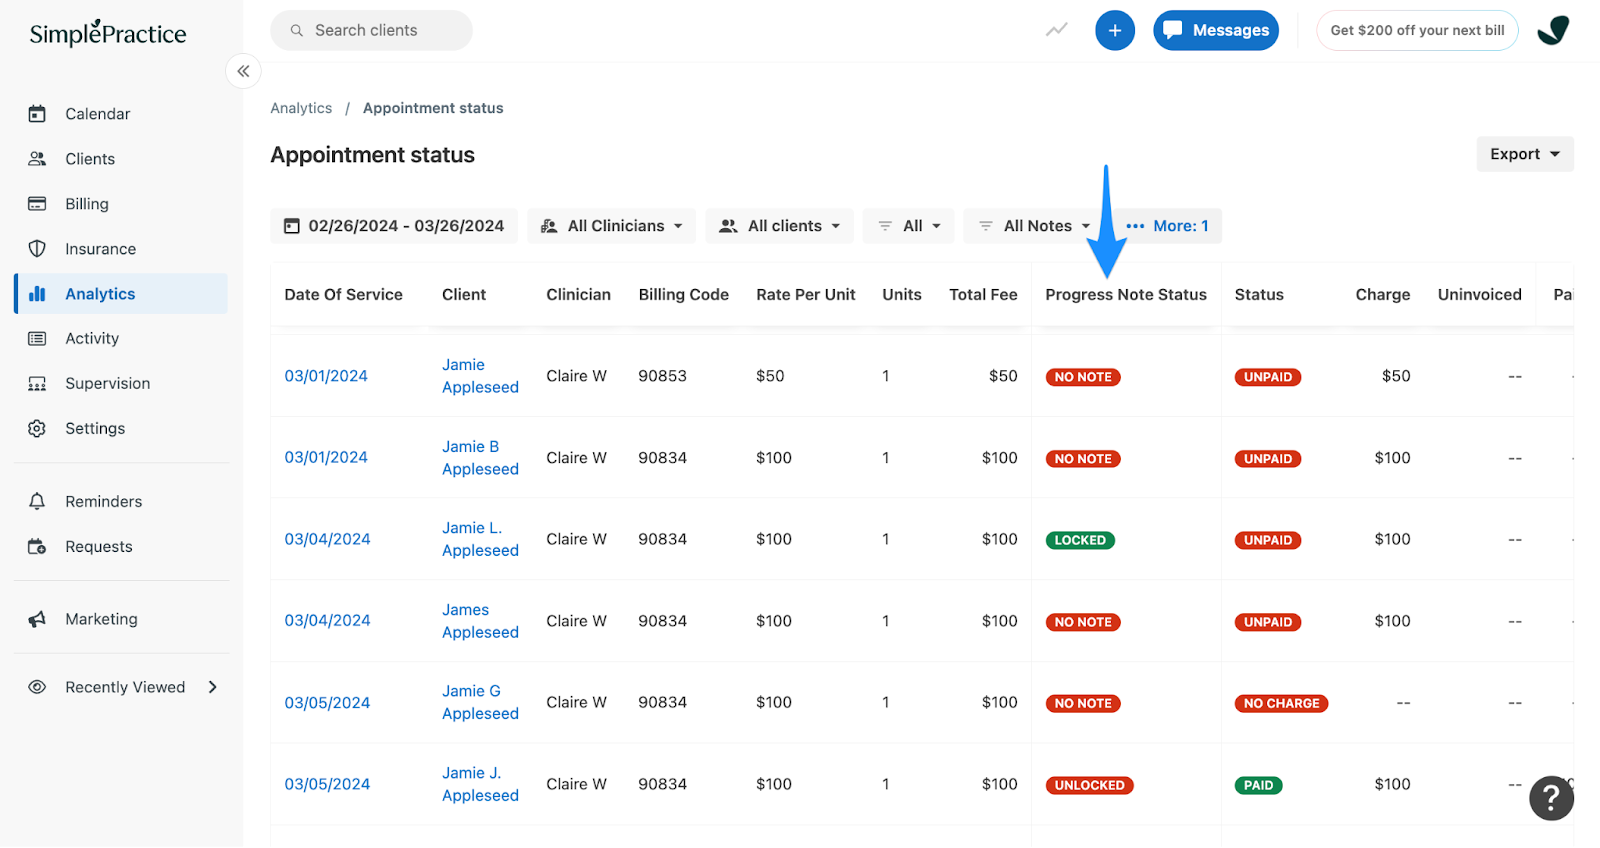1600x848 pixels.
Task: Open client James Appleseed
Action: point(481,621)
